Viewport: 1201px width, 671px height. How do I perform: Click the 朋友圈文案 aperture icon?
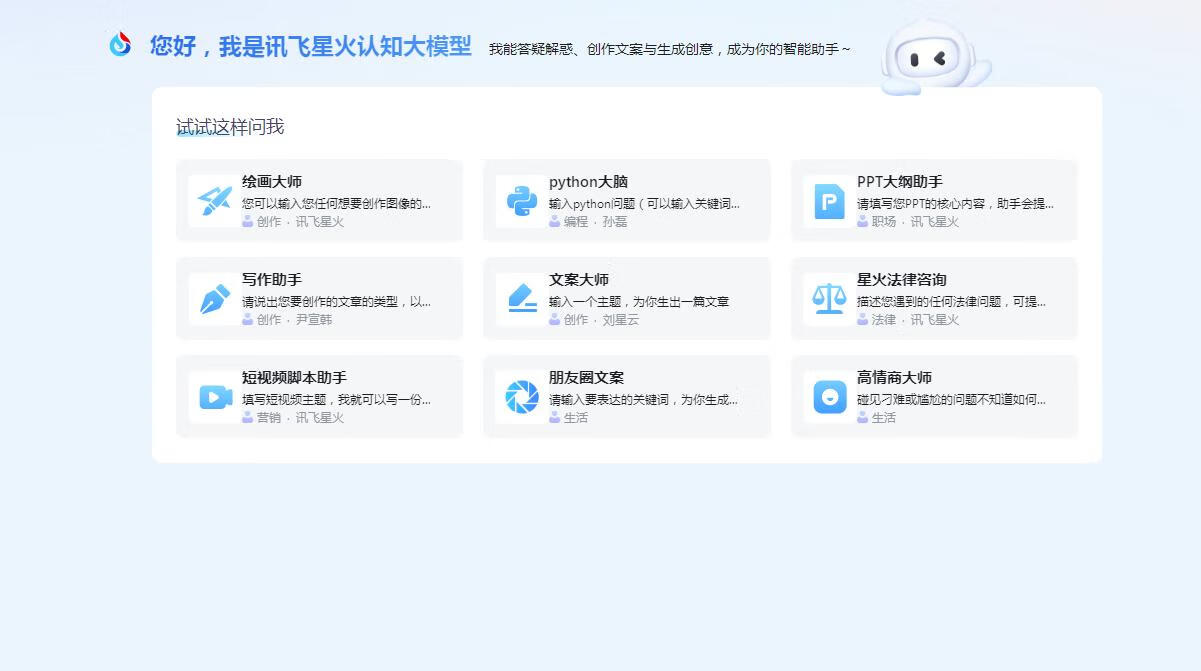522,397
